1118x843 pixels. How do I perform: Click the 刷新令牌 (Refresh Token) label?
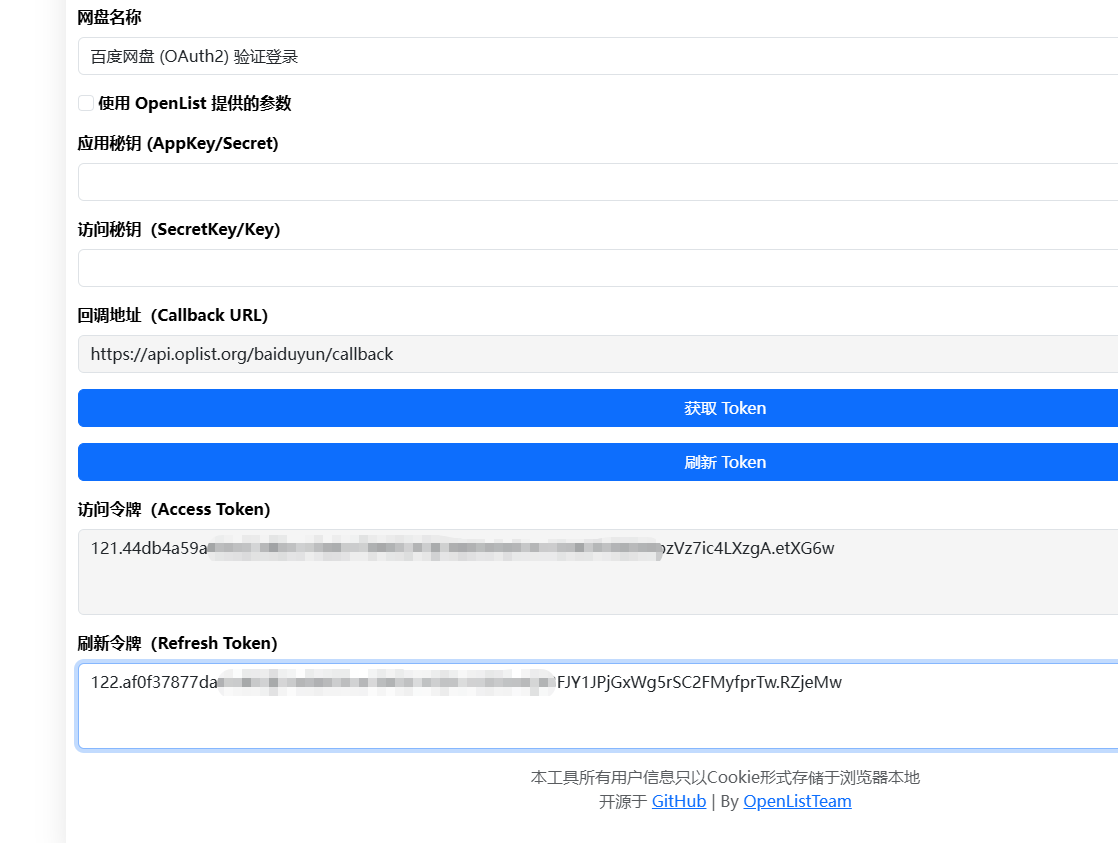coord(178,643)
